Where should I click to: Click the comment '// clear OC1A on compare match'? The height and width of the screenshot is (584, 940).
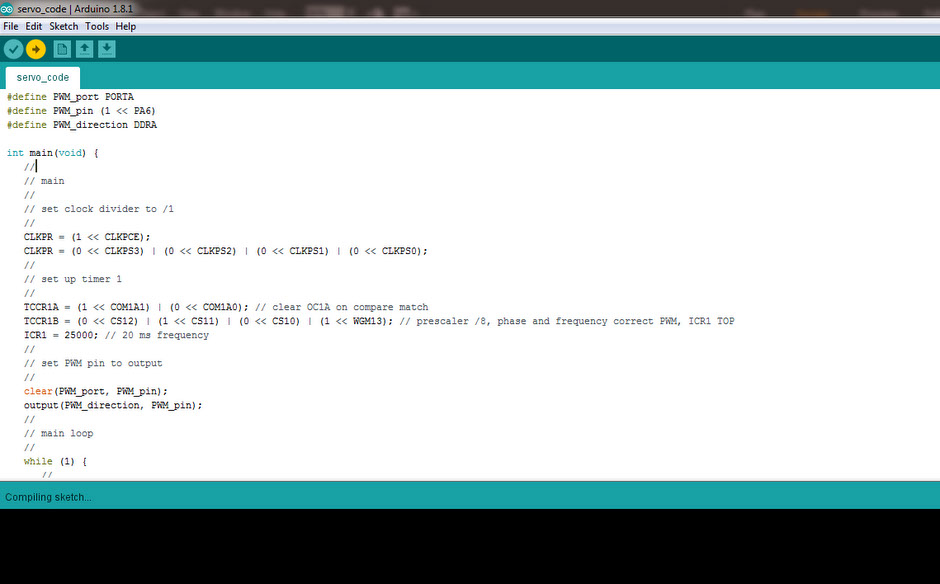click(x=342, y=307)
